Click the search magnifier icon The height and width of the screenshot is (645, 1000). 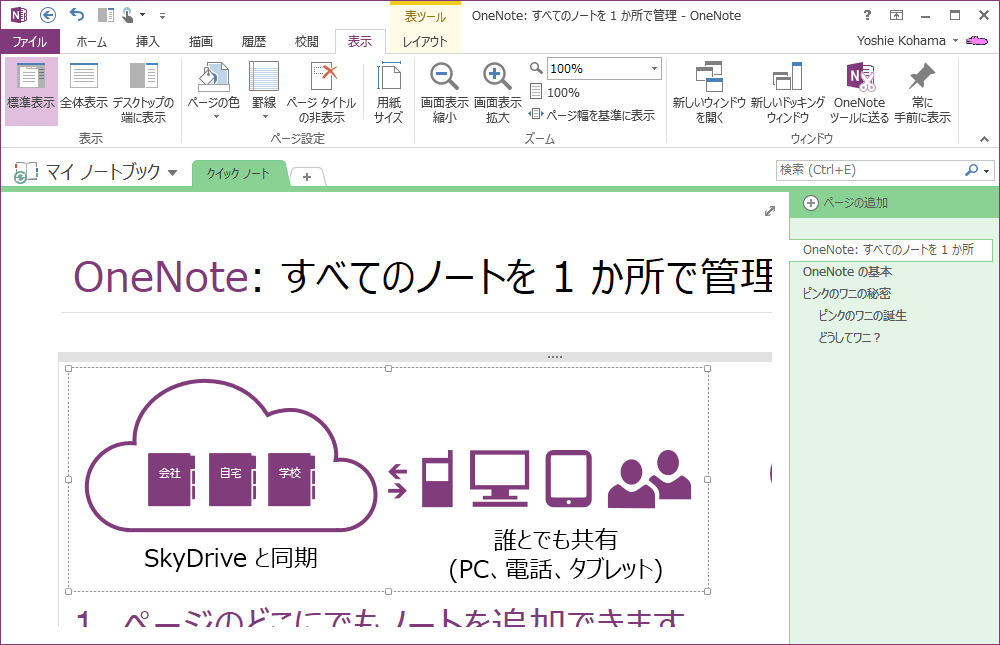coord(971,170)
